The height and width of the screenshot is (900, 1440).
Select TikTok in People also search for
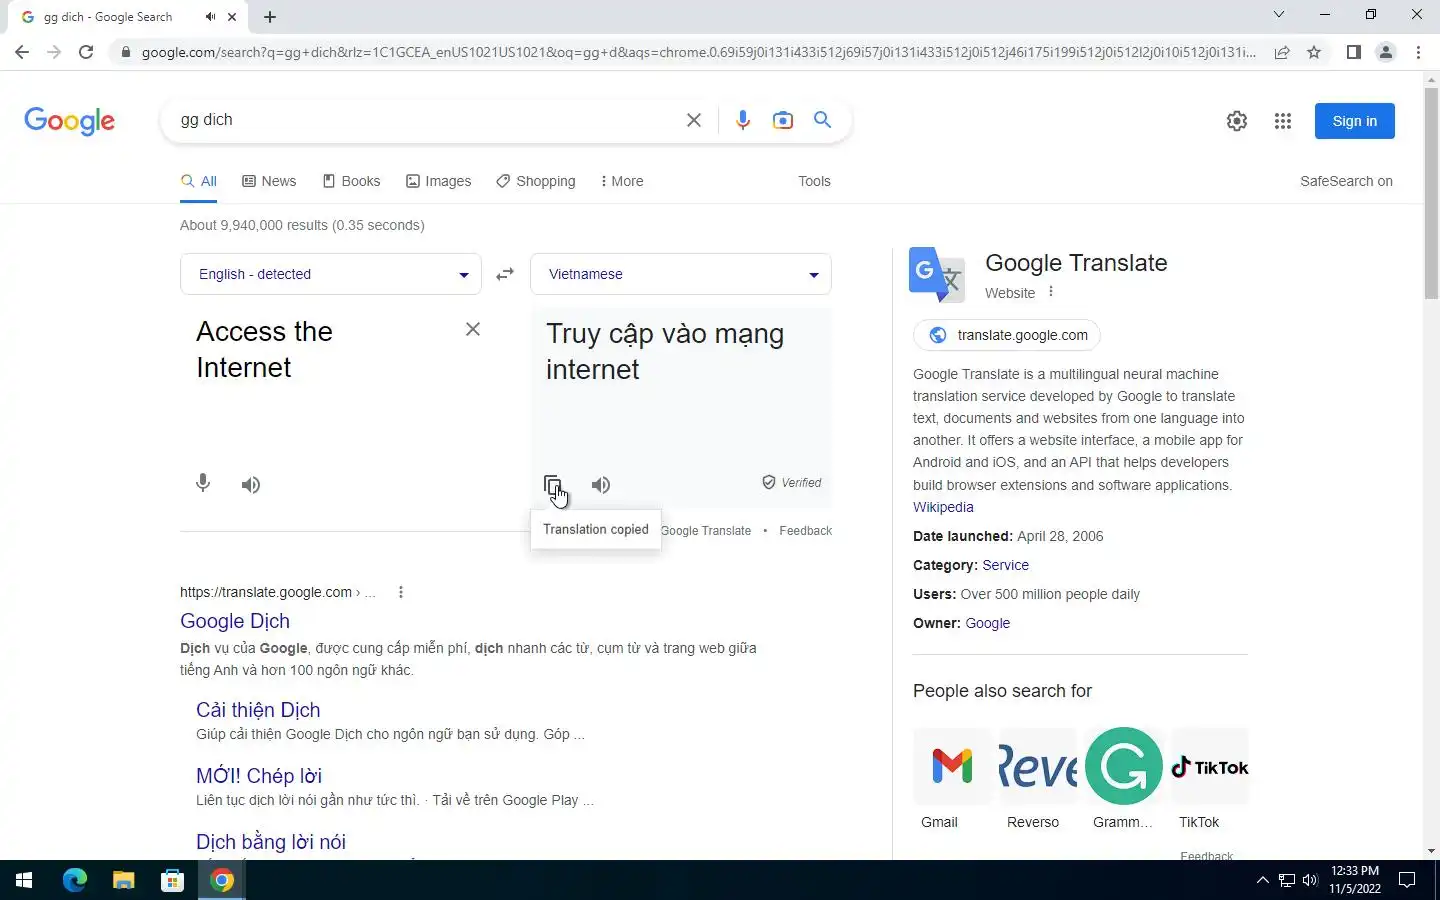[x=1210, y=778]
